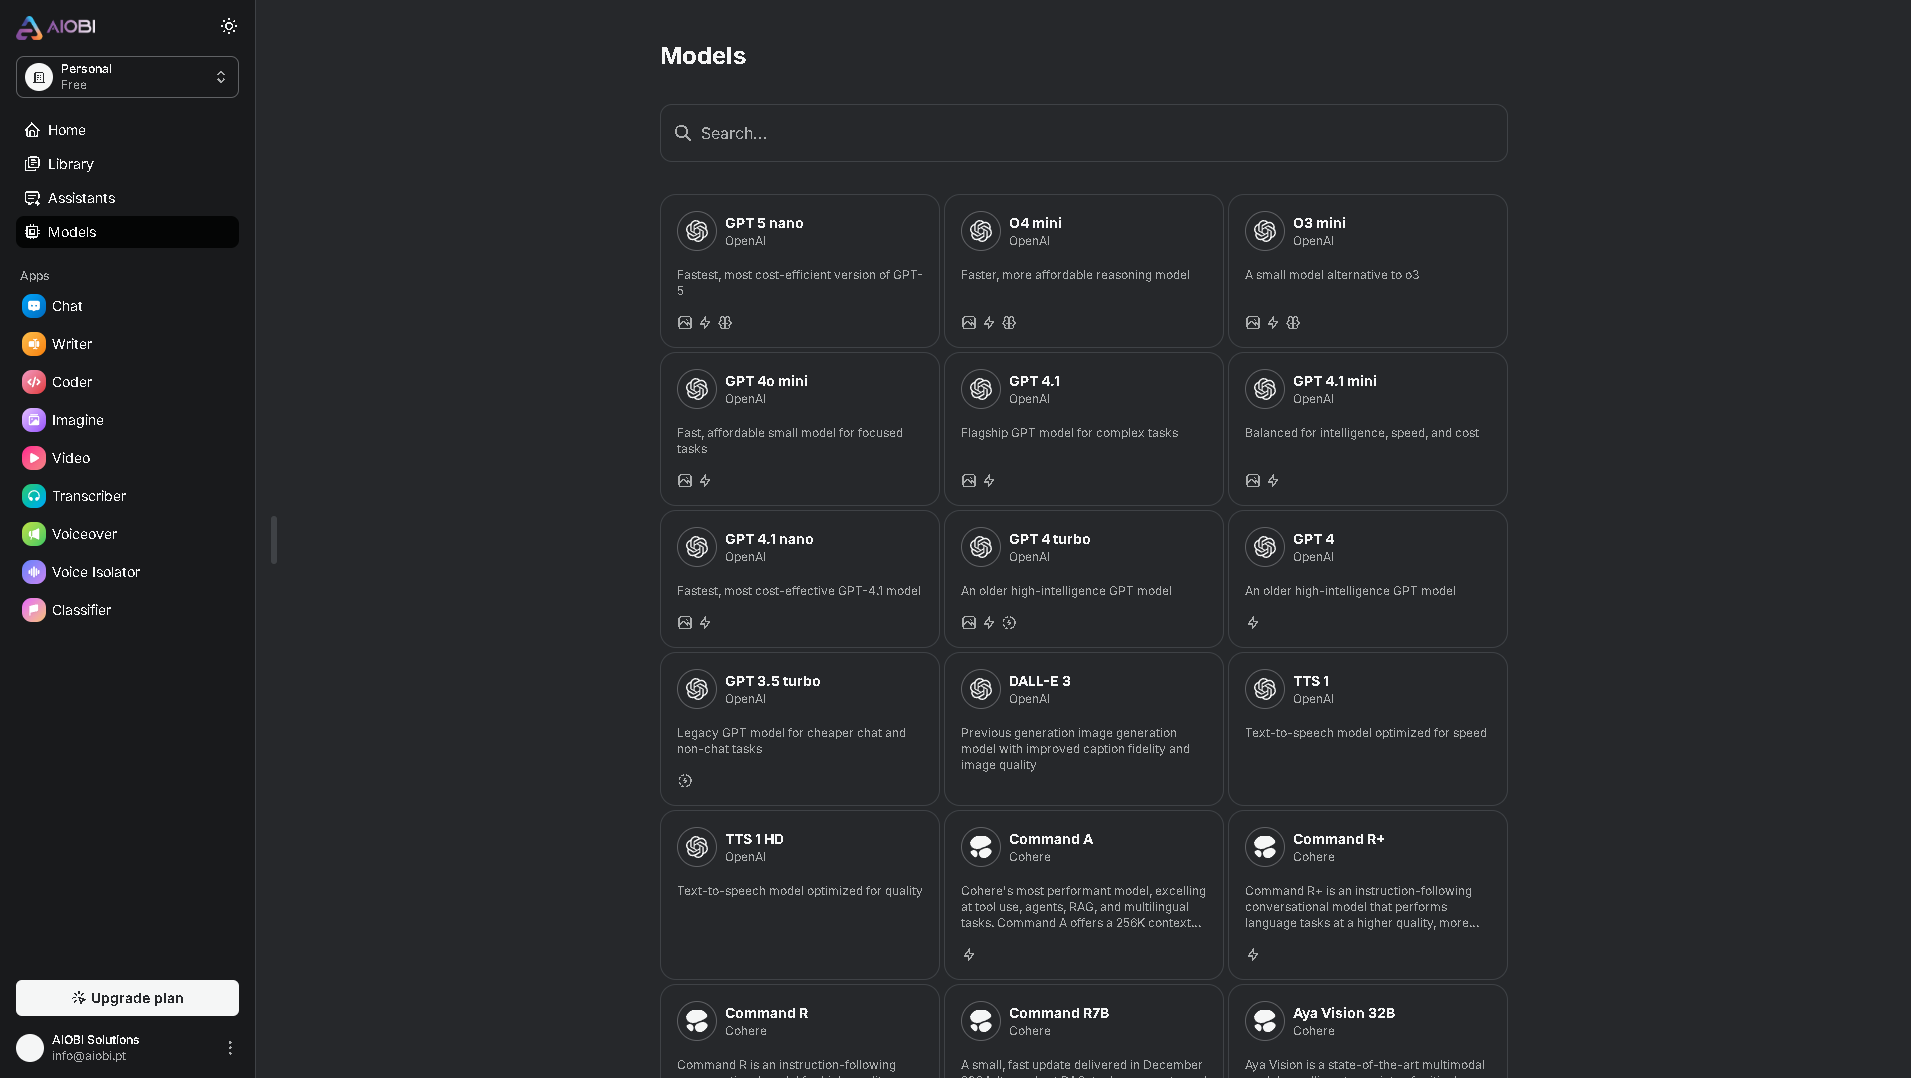Go to the Library section
1911x1078 pixels.
127,163
